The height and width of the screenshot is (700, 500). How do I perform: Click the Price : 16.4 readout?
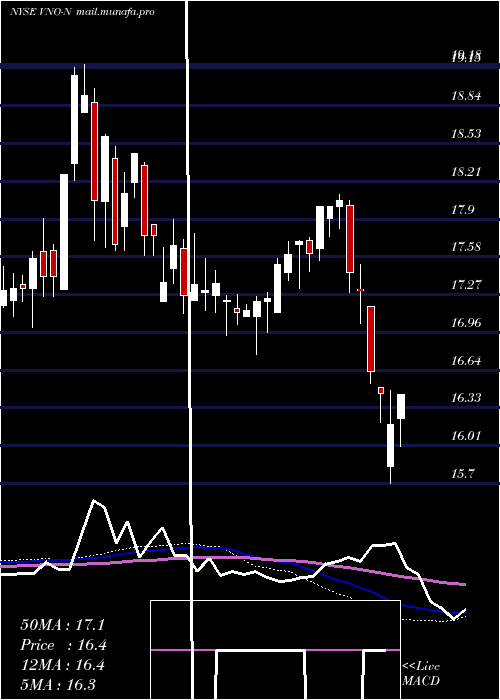[63, 645]
